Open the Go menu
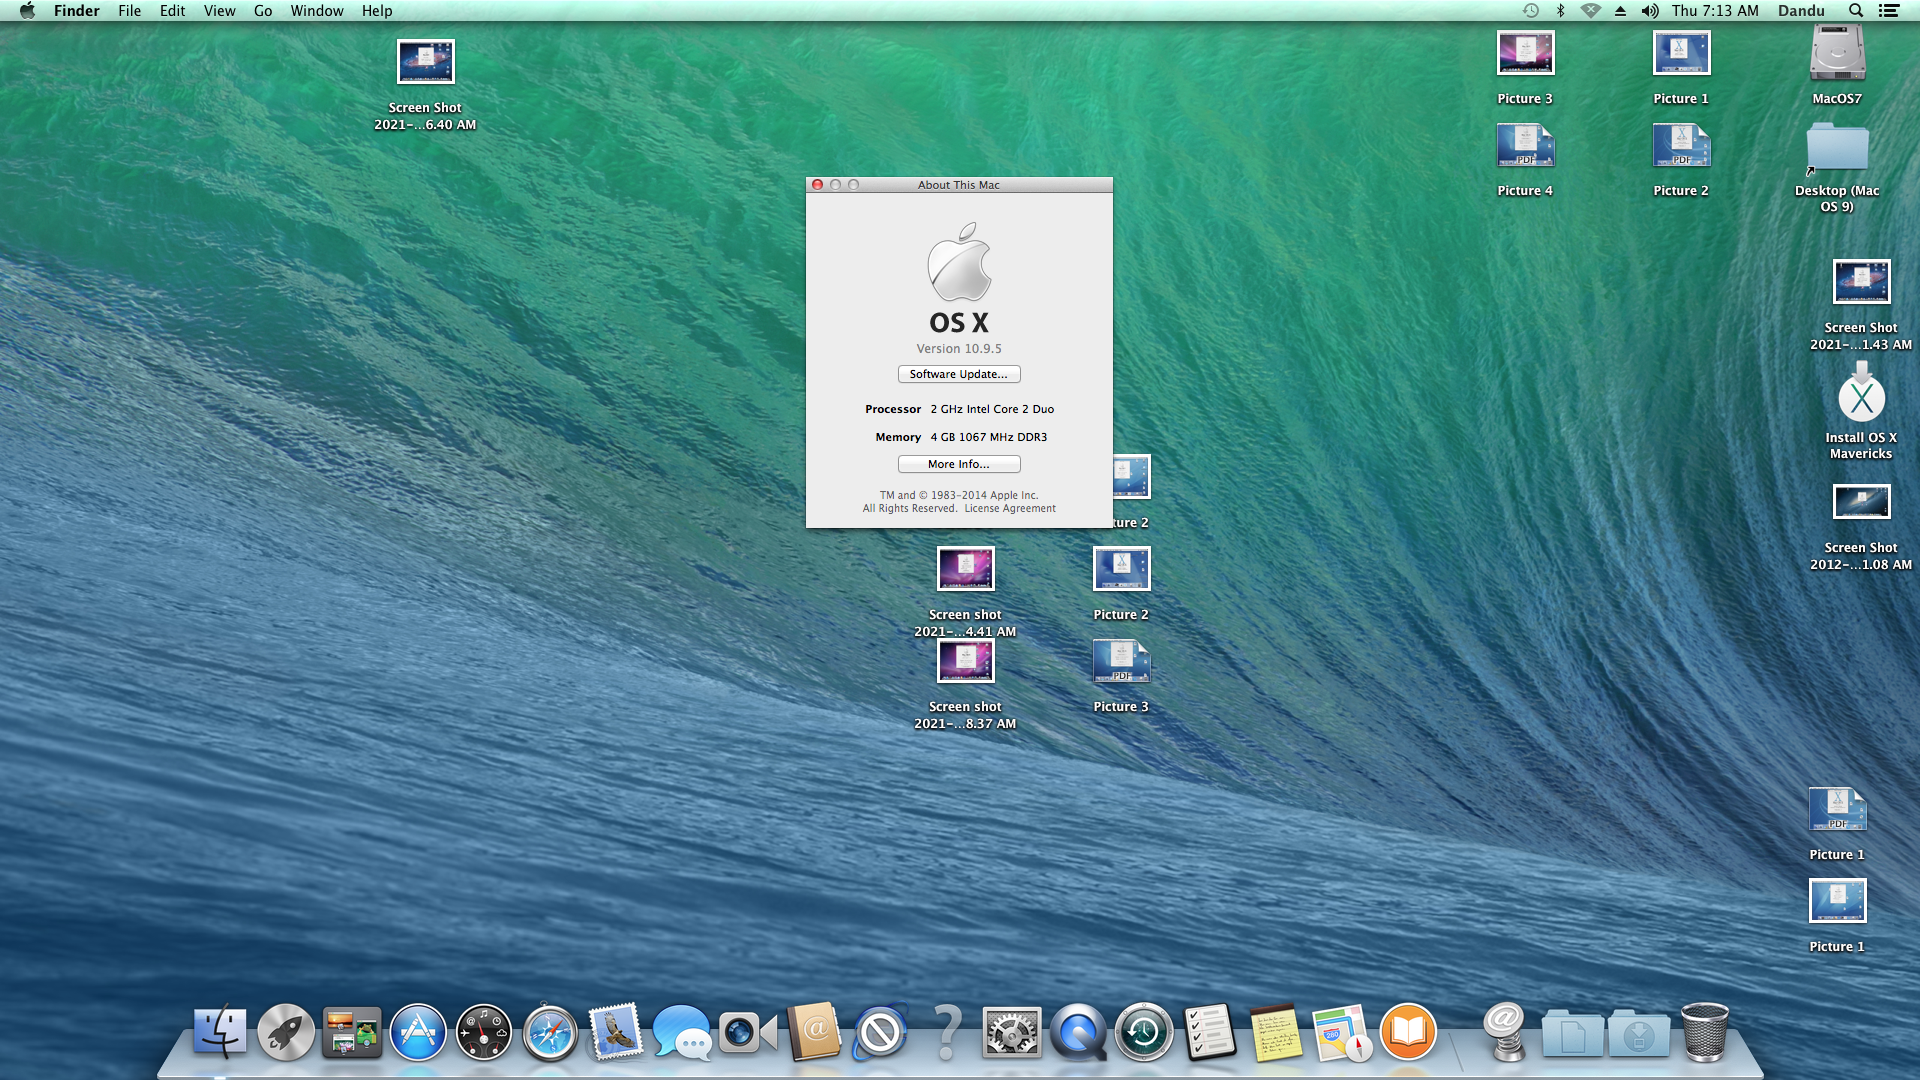The height and width of the screenshot is (1080, 1920). pos(263,11)
